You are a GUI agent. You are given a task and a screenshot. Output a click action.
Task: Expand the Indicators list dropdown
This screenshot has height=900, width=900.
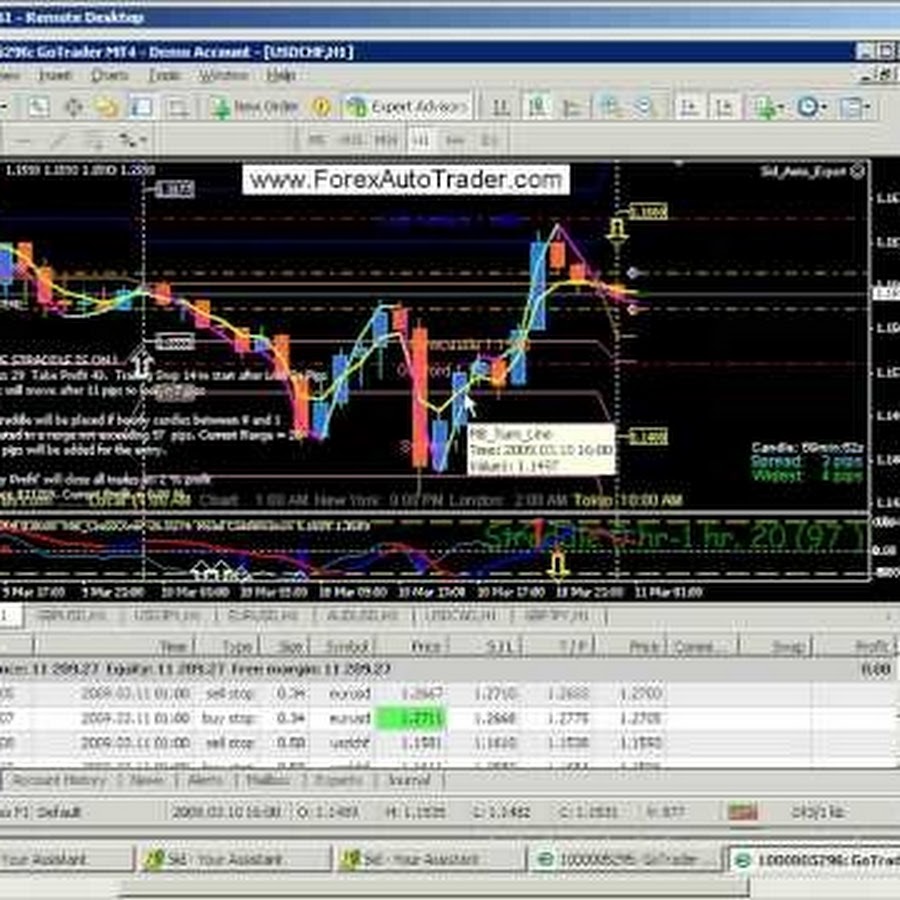(x=769, y=107)
